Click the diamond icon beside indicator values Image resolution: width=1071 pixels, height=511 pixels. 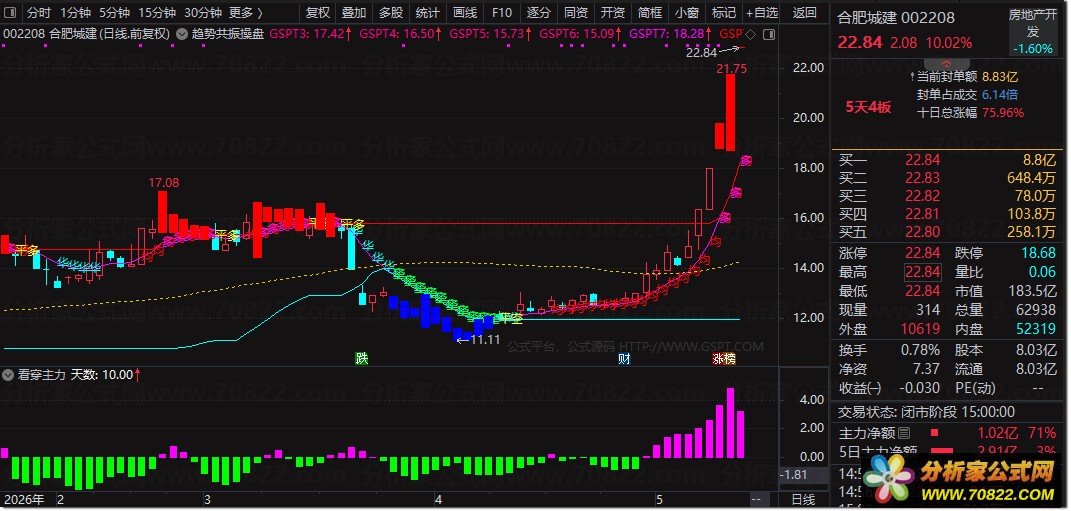[750, 33]
